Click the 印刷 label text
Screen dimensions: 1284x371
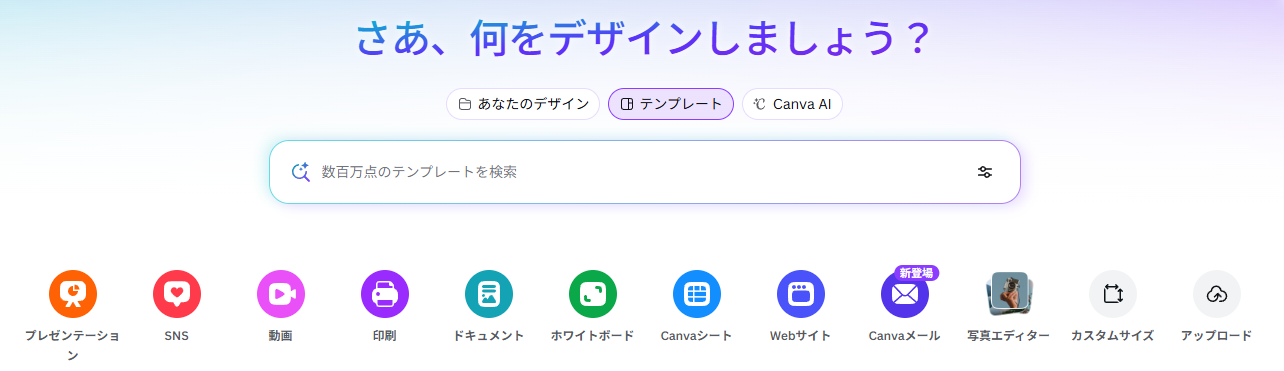(x=385, y=336)
